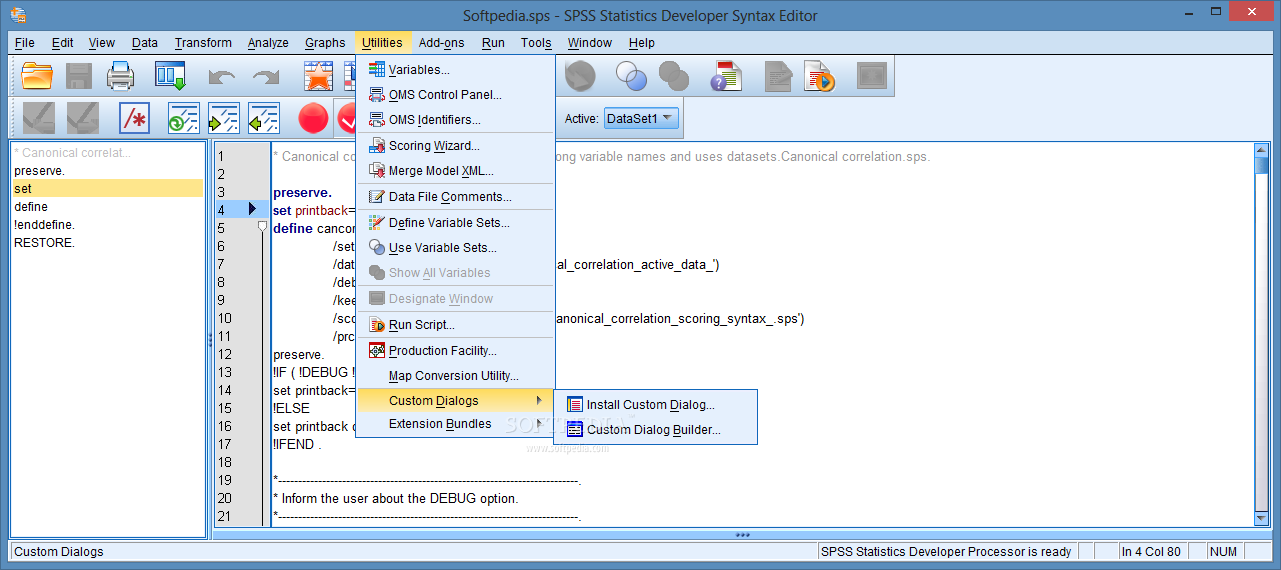
Task: Click the Redo arrow icon
Action: (x=266, y=76)
